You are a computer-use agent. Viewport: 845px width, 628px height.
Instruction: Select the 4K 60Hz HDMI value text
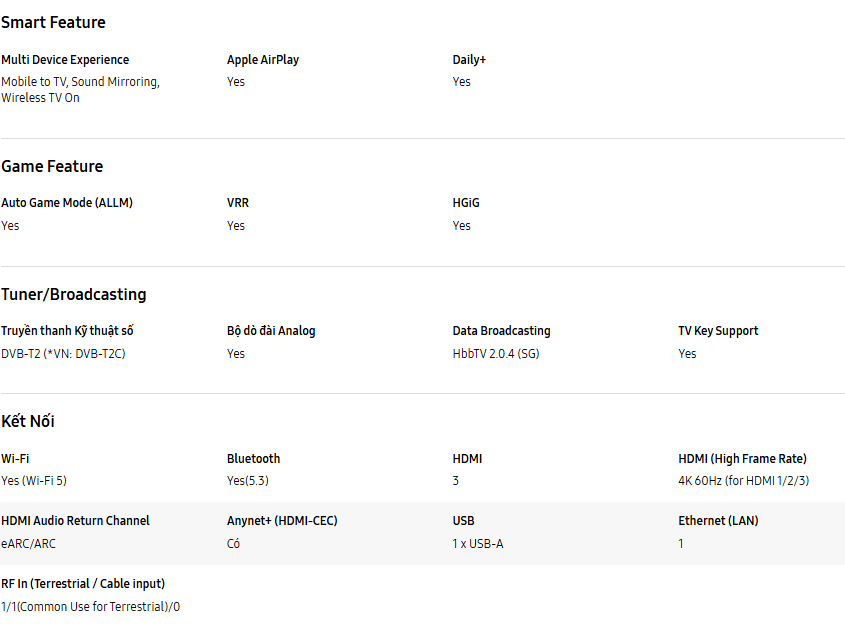click(x=743, y=481)
